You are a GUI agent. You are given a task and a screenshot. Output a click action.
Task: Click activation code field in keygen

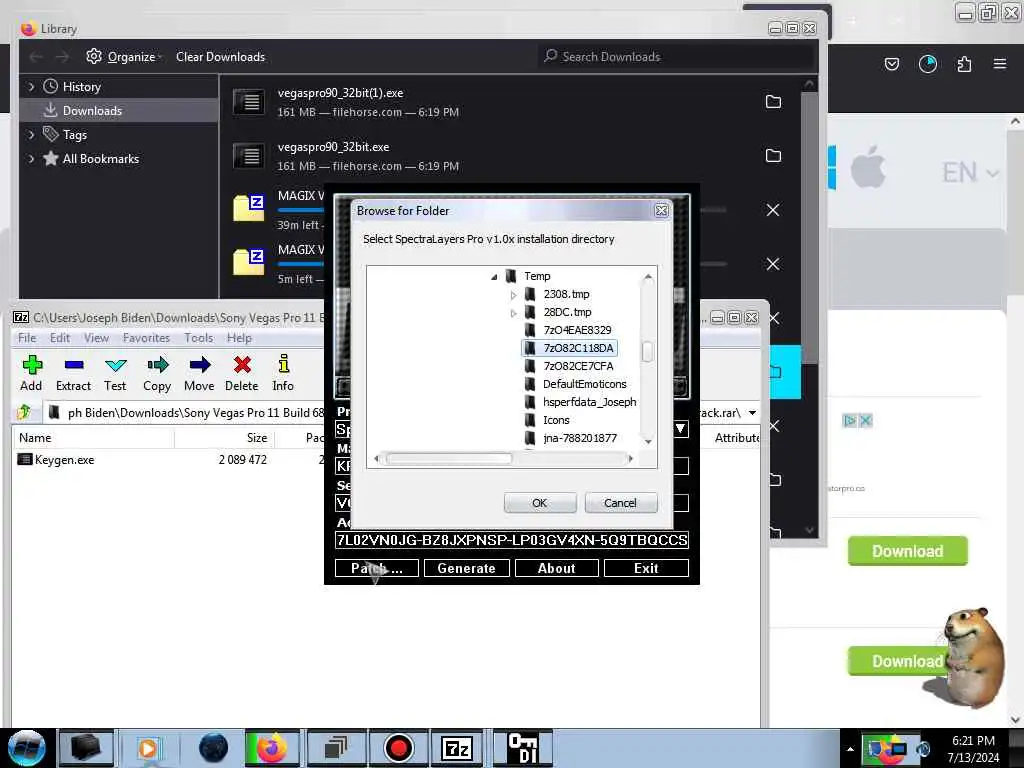(511, 540)
